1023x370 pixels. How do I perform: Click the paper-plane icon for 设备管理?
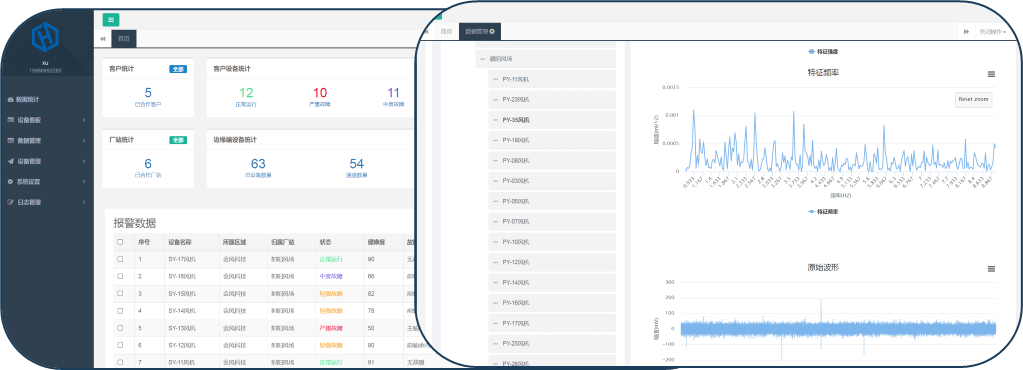point(10,161)
